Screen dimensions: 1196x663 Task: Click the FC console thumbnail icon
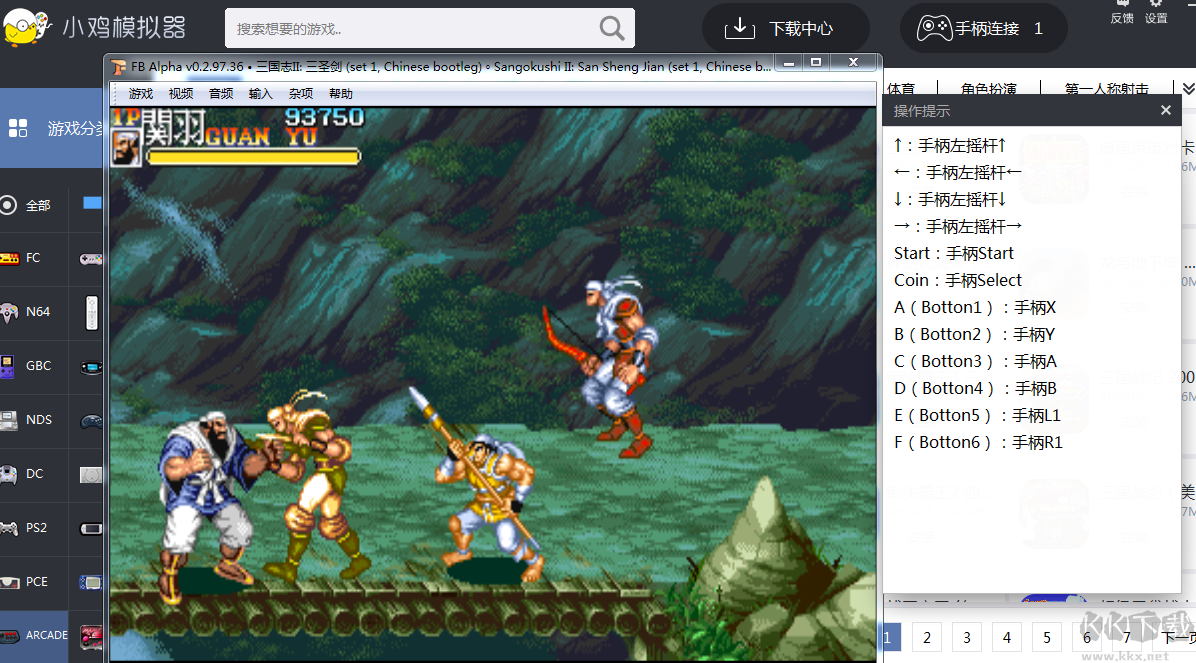tap(91, 259)
